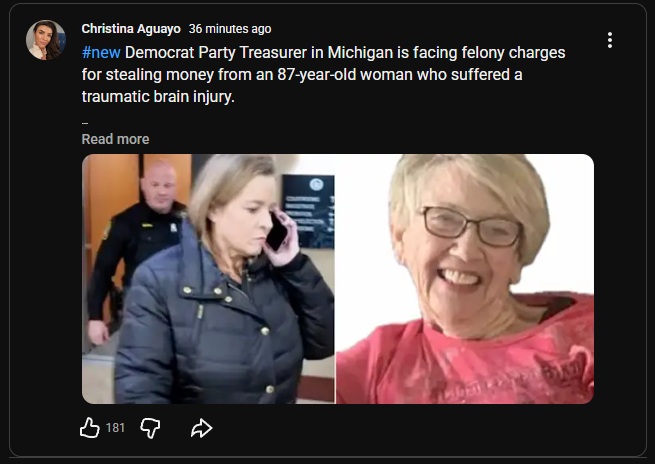The width and height of the screenshot is (655, 464).
Task: Click the directory sign in left photo
Action: click(x=308, y=211)
